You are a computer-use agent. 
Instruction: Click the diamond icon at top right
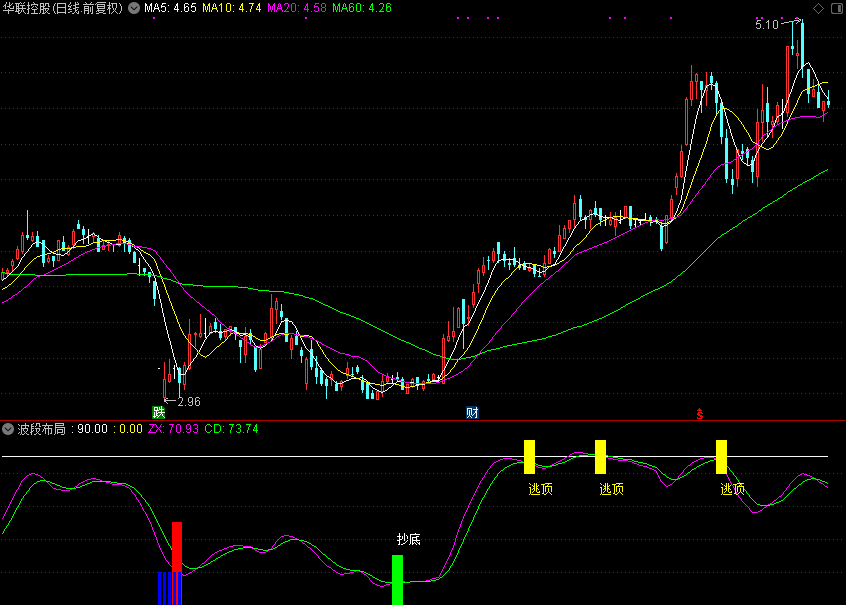818,8
